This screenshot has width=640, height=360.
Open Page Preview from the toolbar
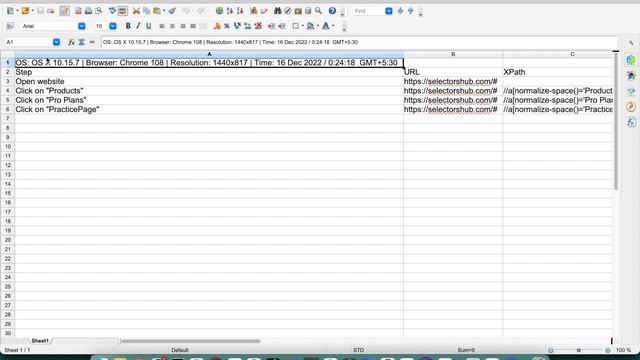(98, 11)
